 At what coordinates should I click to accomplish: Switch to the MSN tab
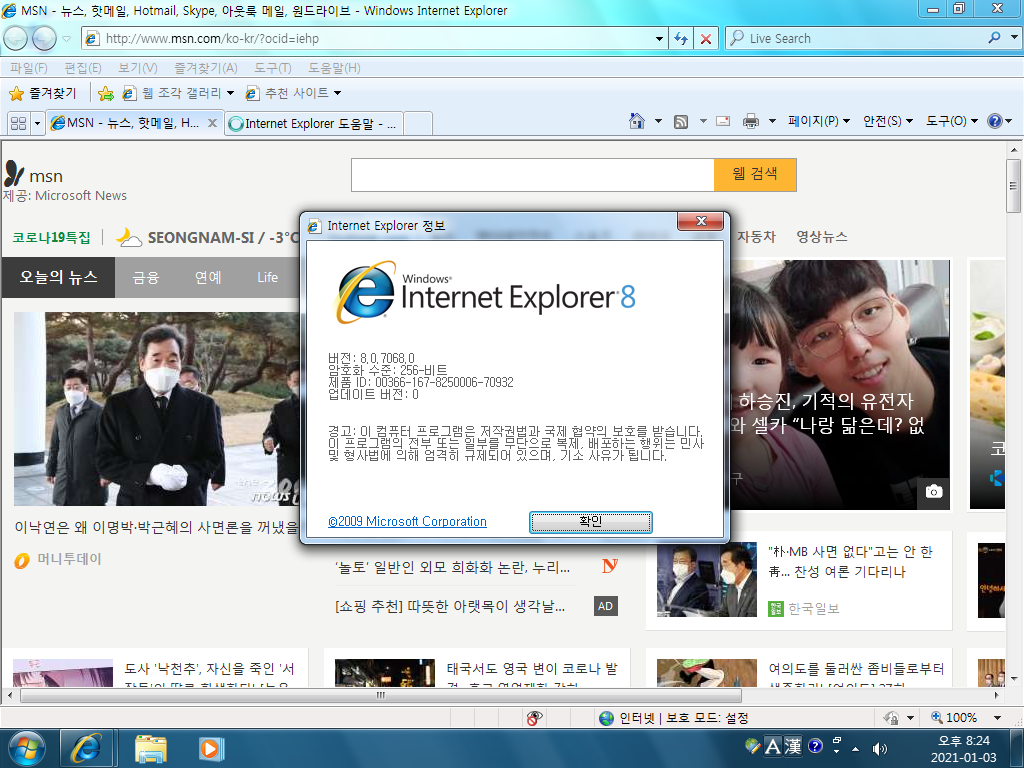(x=126, y=123)
